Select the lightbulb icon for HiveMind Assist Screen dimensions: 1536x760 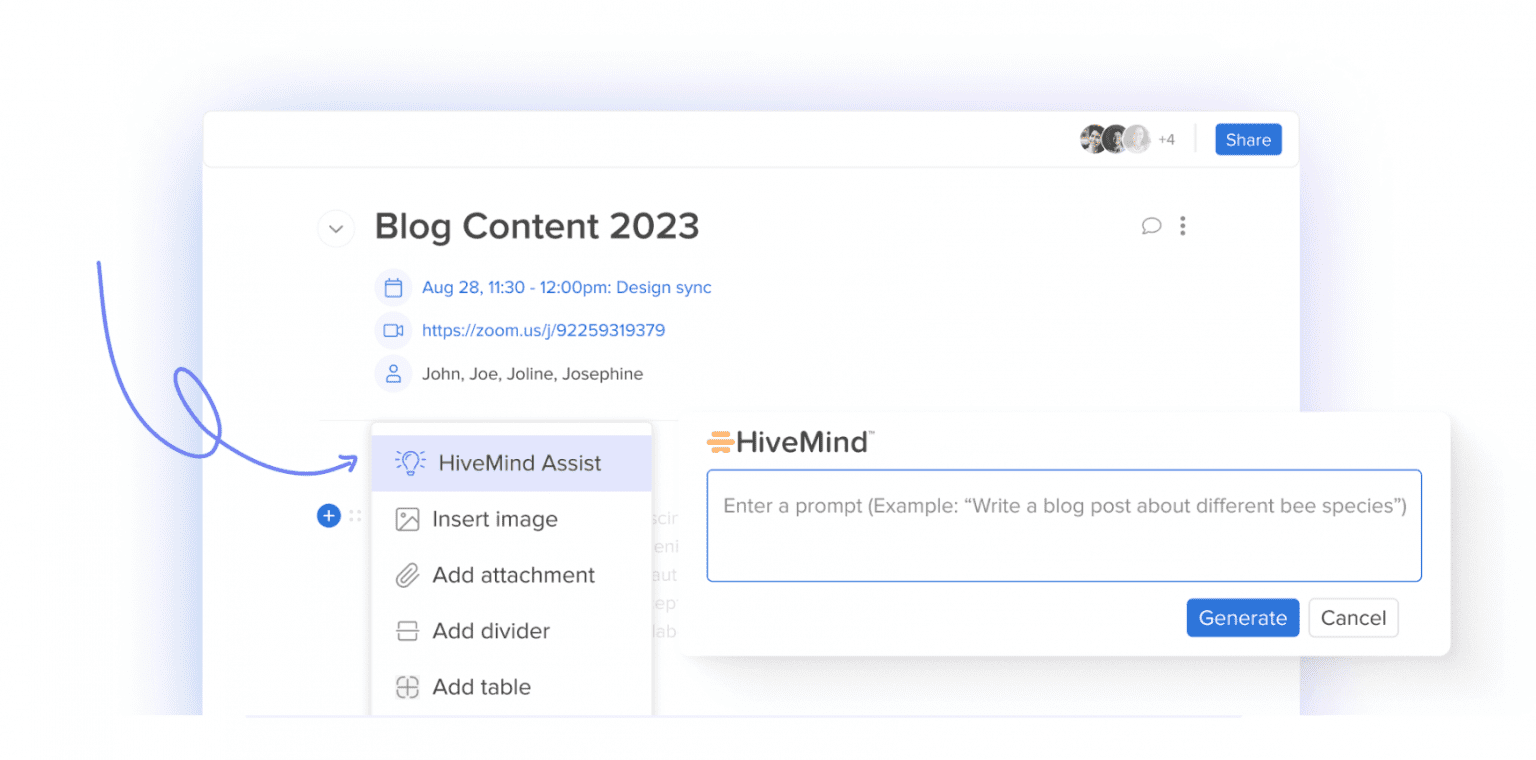click(408, 462)
